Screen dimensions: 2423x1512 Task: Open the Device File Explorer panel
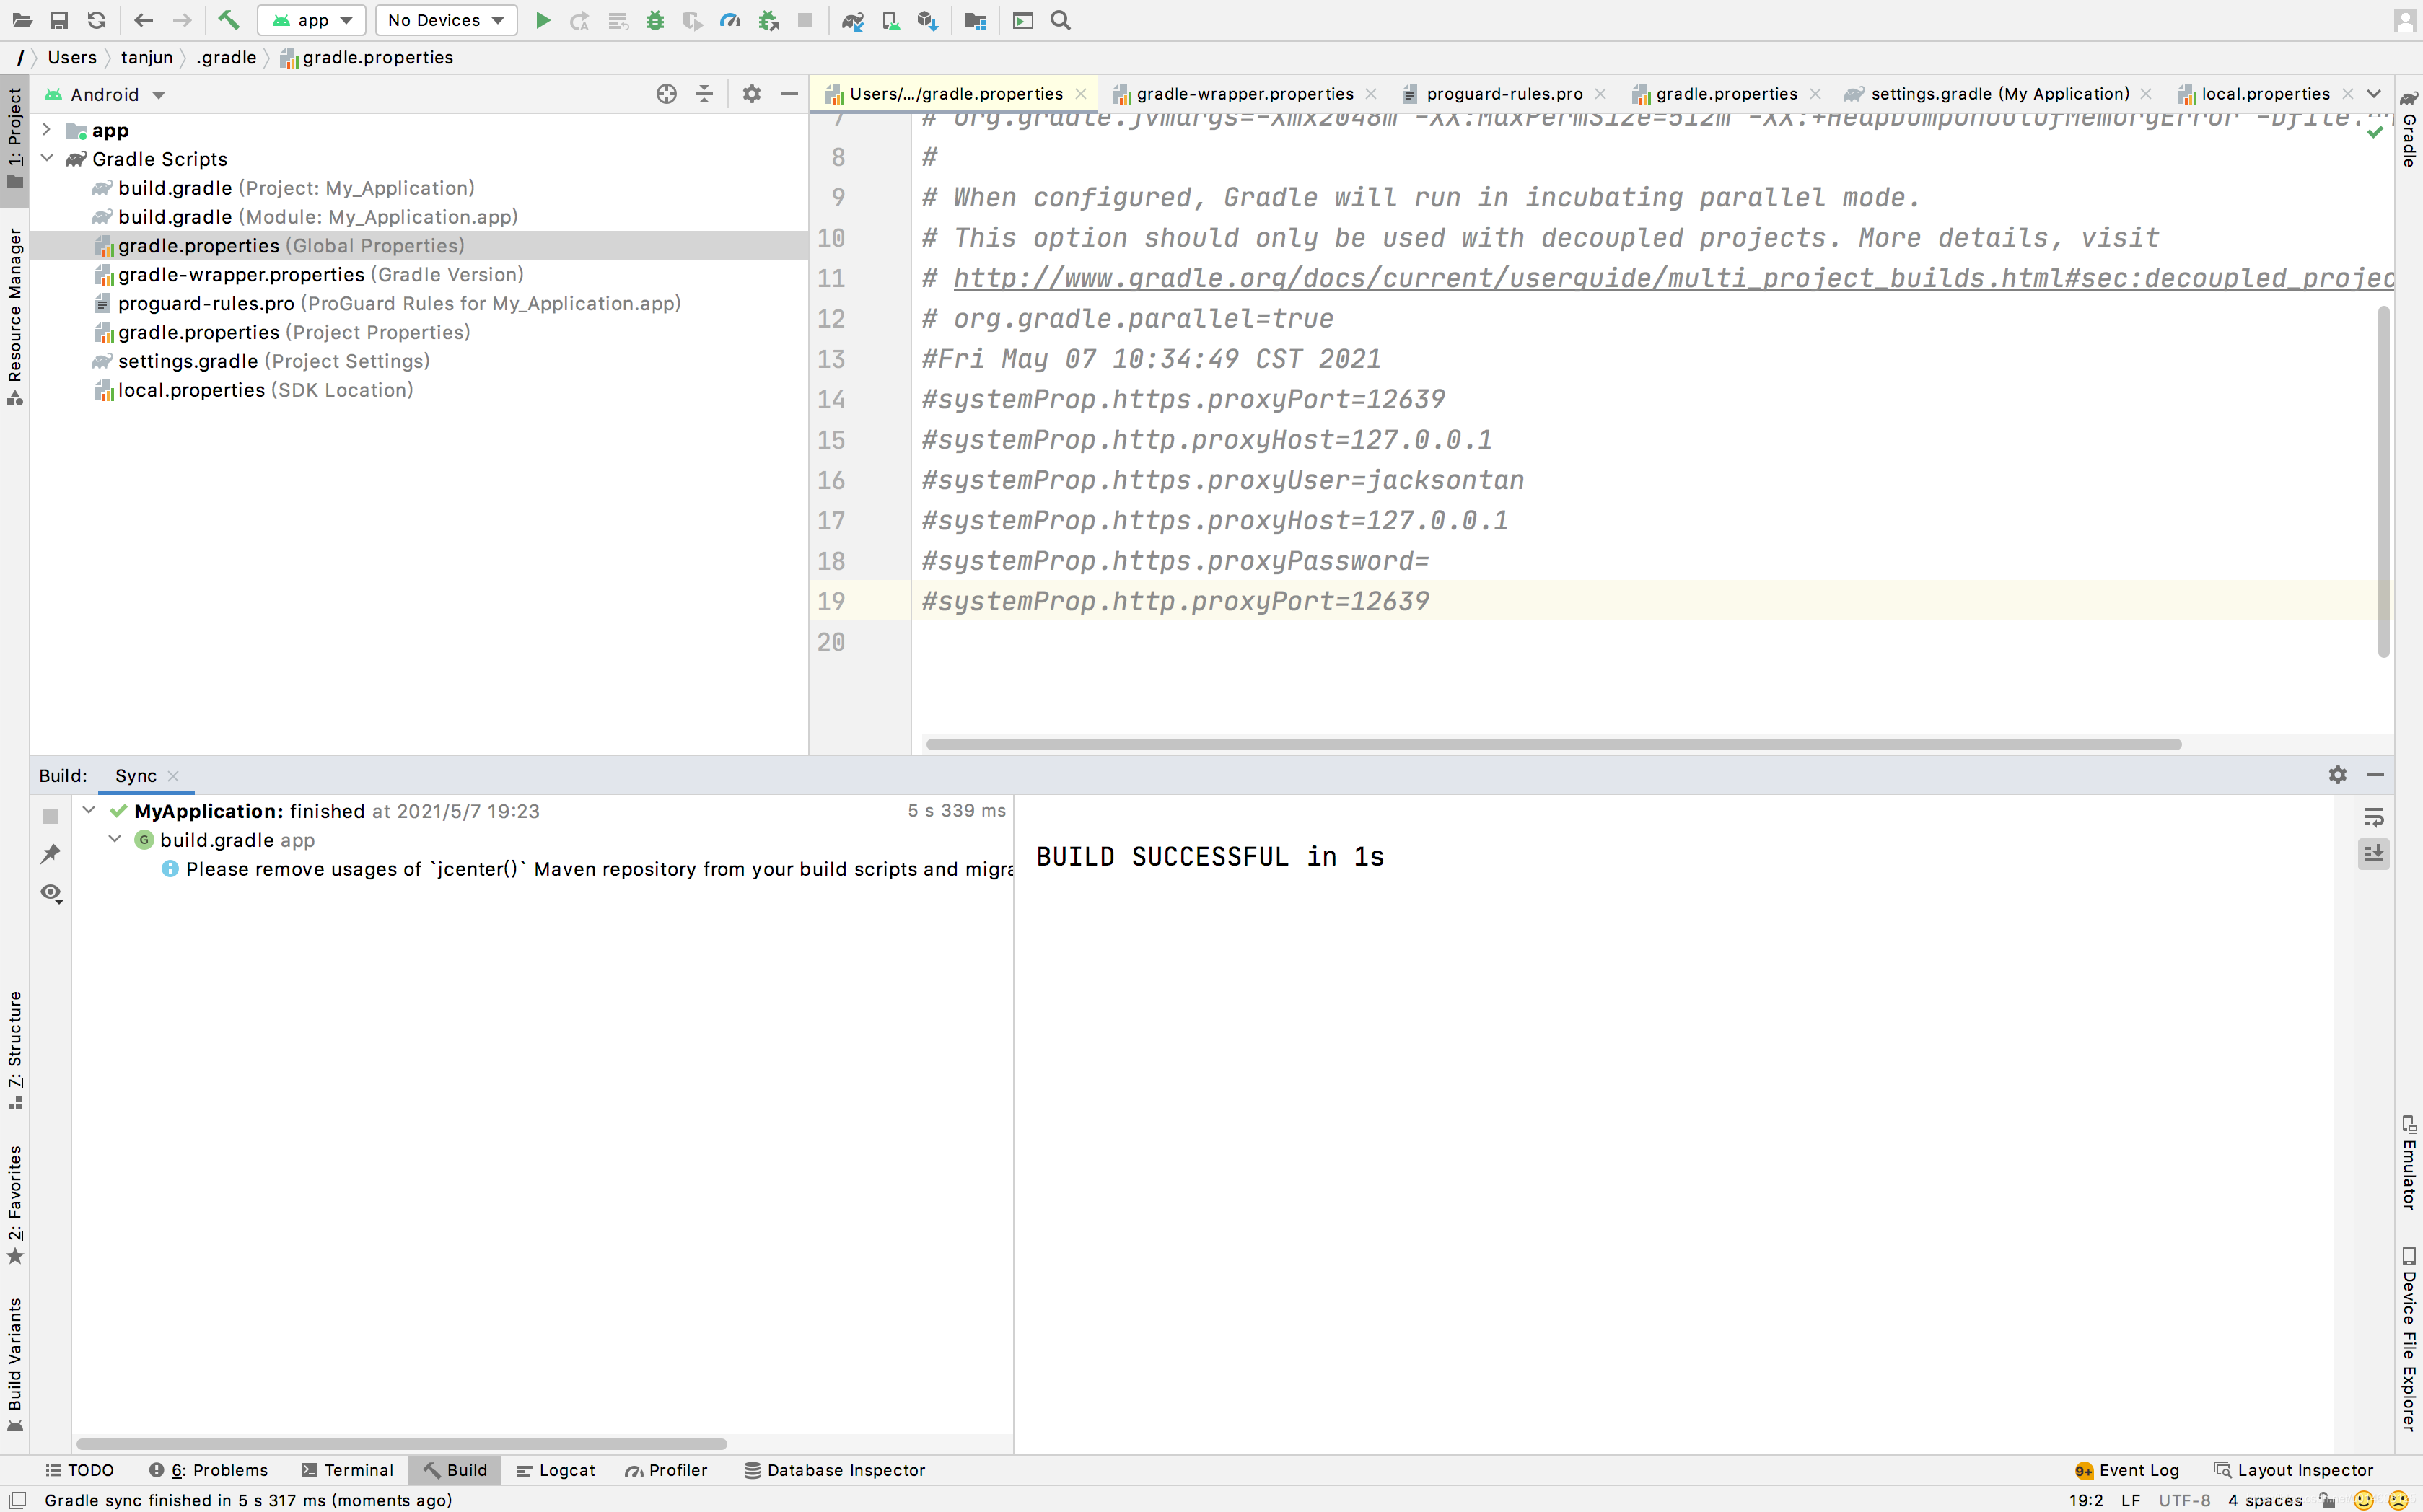pos(2409,1338)
